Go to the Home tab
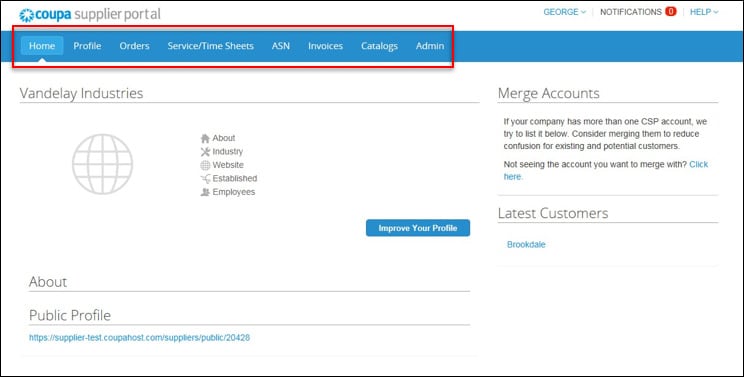 coord(42,46)
